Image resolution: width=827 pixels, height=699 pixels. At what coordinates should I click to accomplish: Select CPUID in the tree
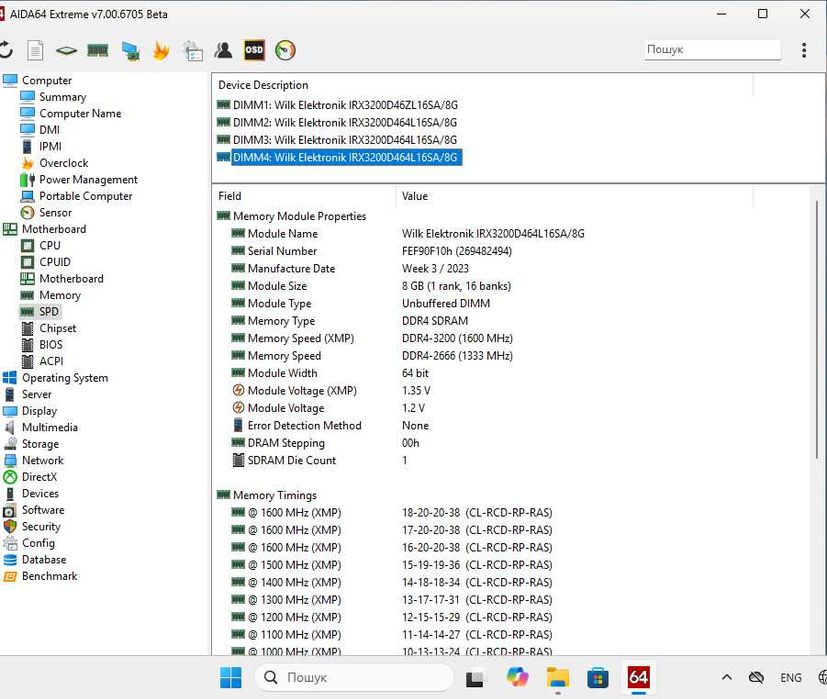pos(55,262)
